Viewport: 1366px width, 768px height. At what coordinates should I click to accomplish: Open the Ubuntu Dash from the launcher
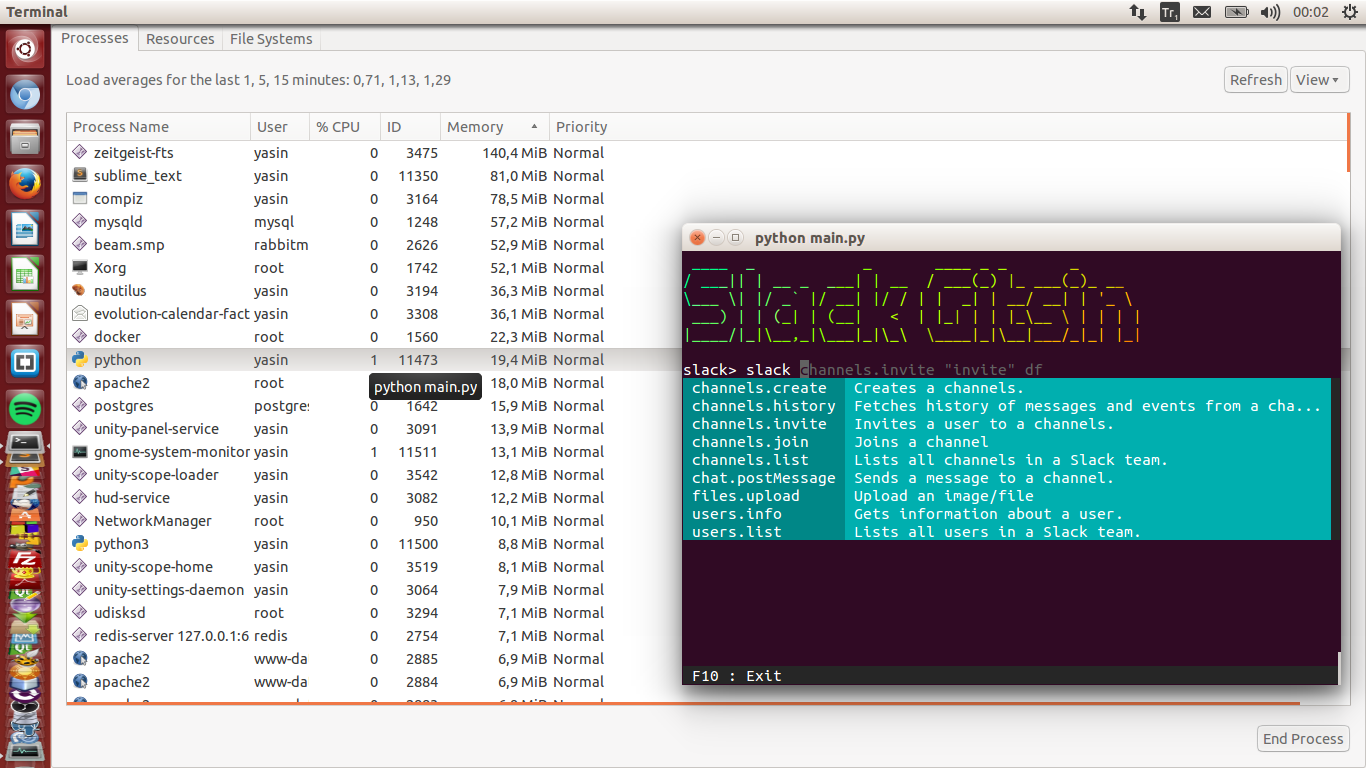tap(25, 47)
